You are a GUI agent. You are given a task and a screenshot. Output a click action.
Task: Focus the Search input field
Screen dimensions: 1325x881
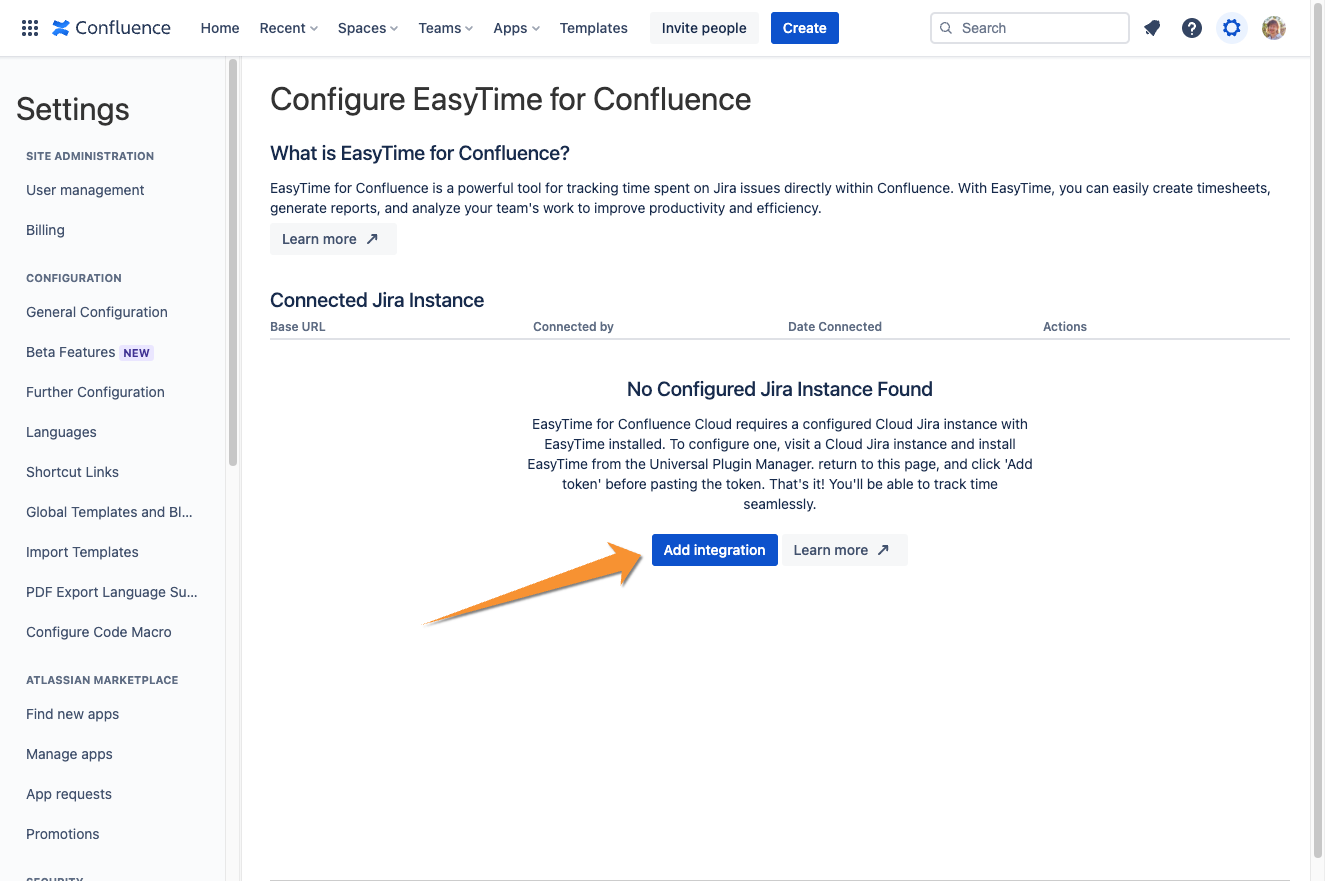tap(1030, 28)
